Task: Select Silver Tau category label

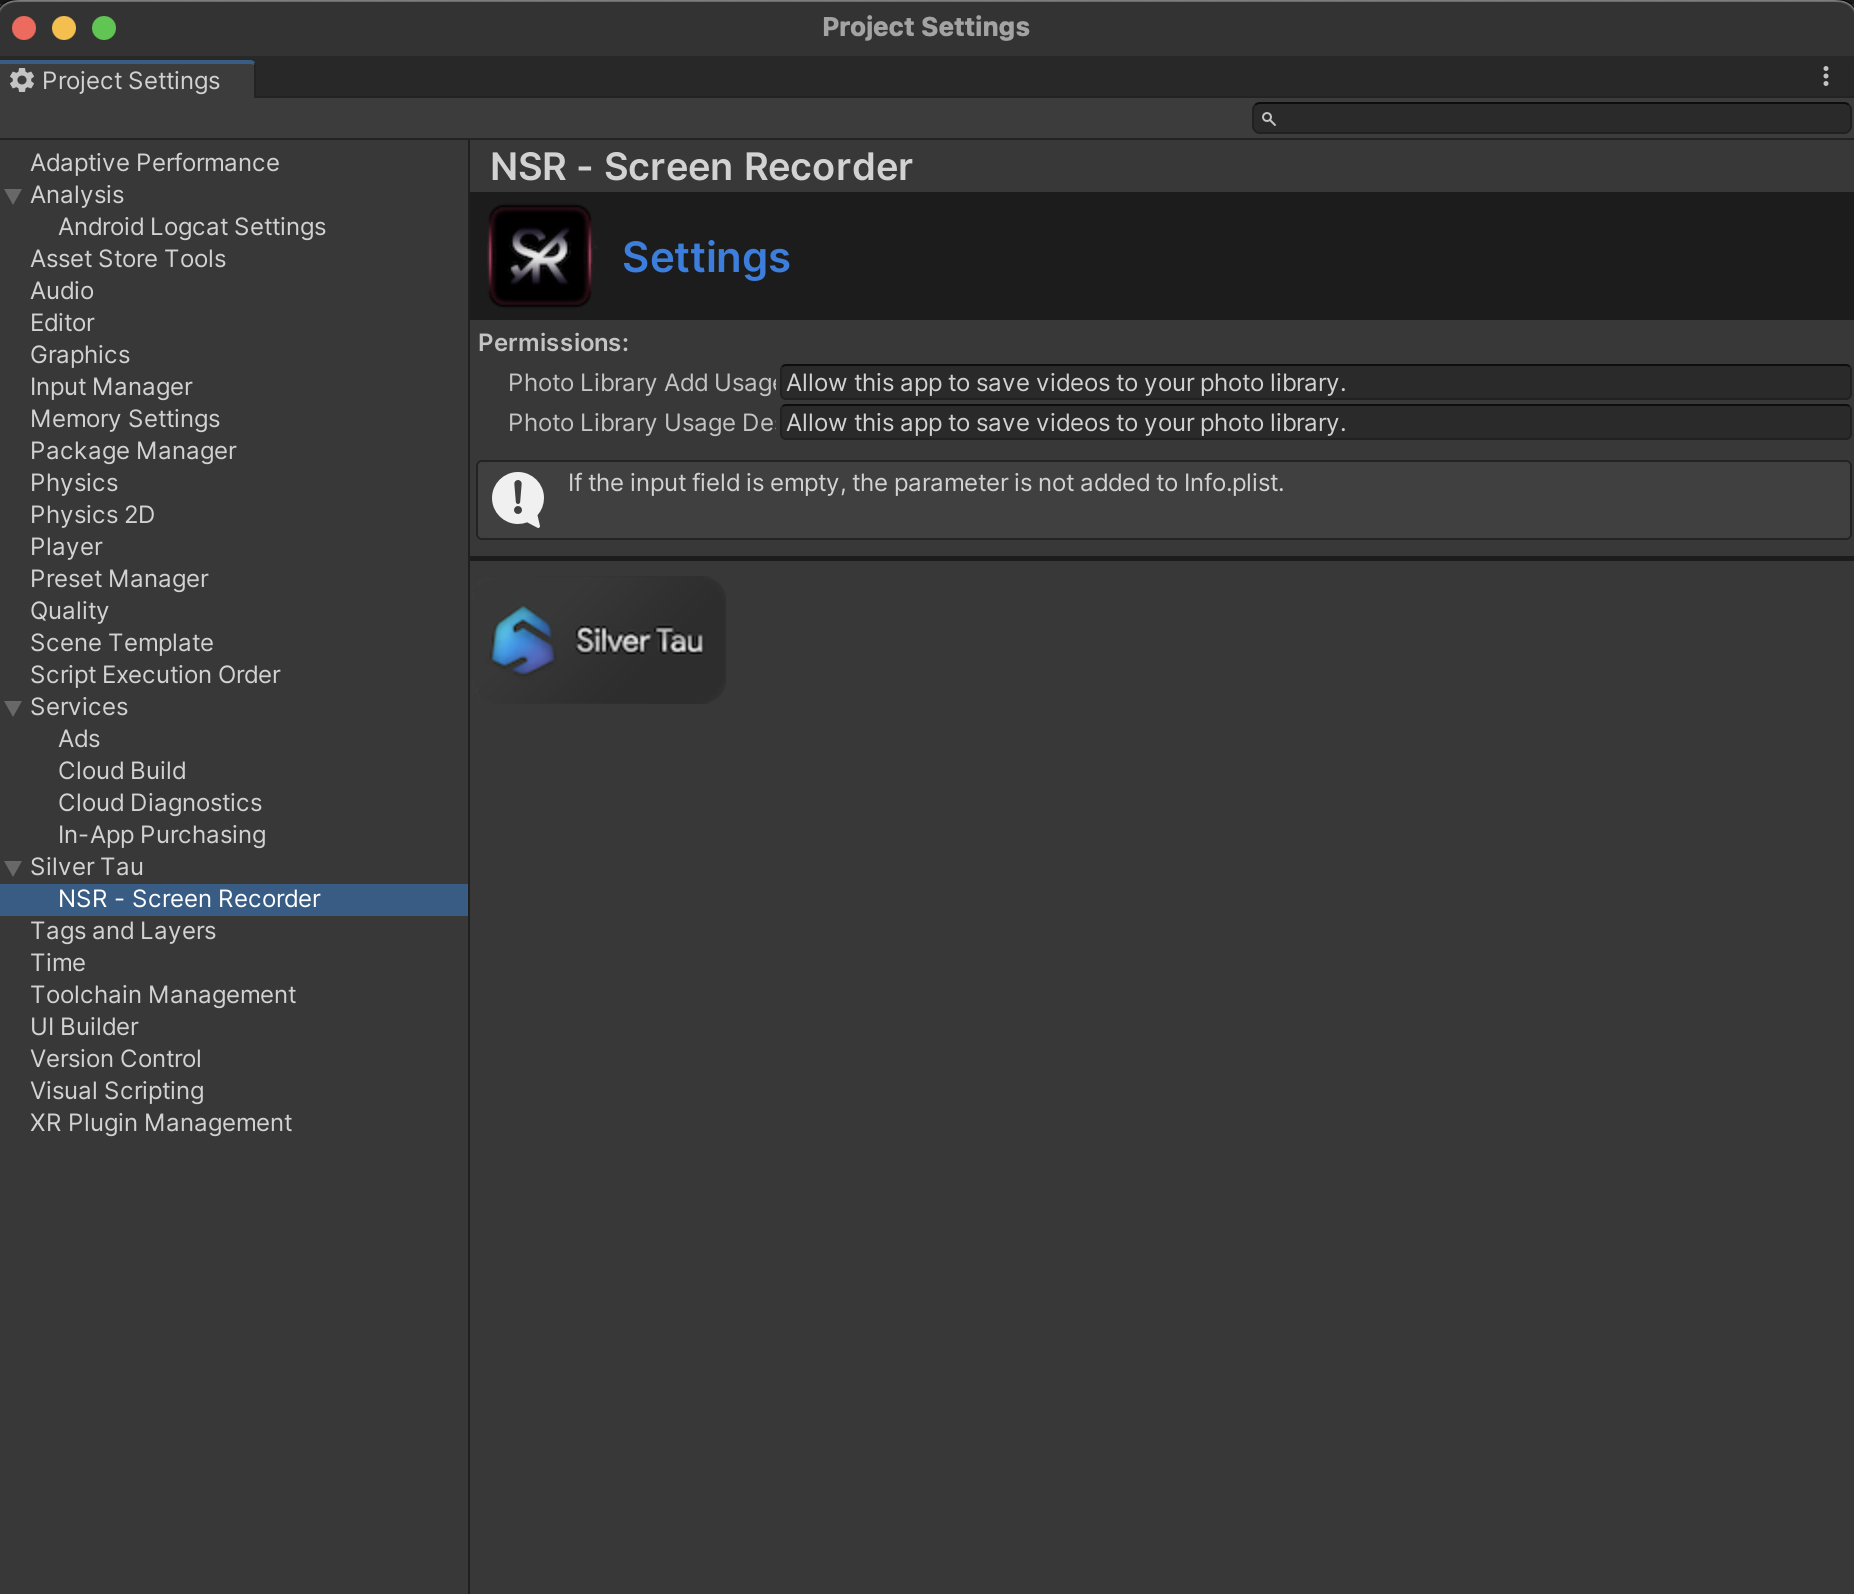Action: coord(87,867)
